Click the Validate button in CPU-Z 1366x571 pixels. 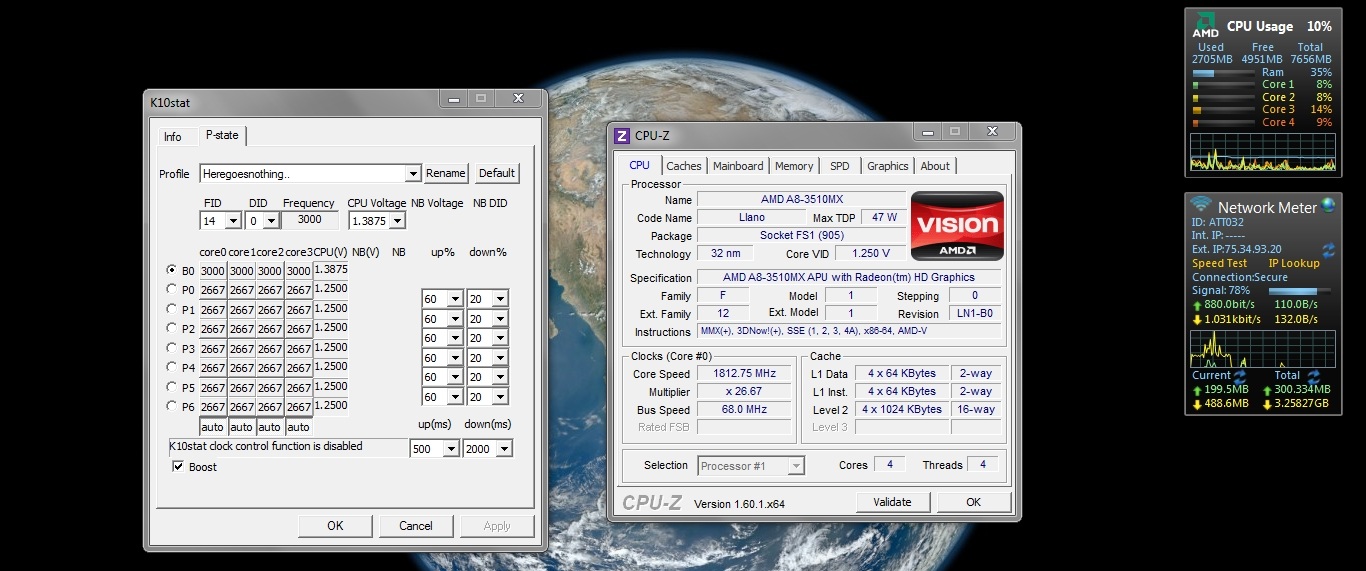coord(893,502)
